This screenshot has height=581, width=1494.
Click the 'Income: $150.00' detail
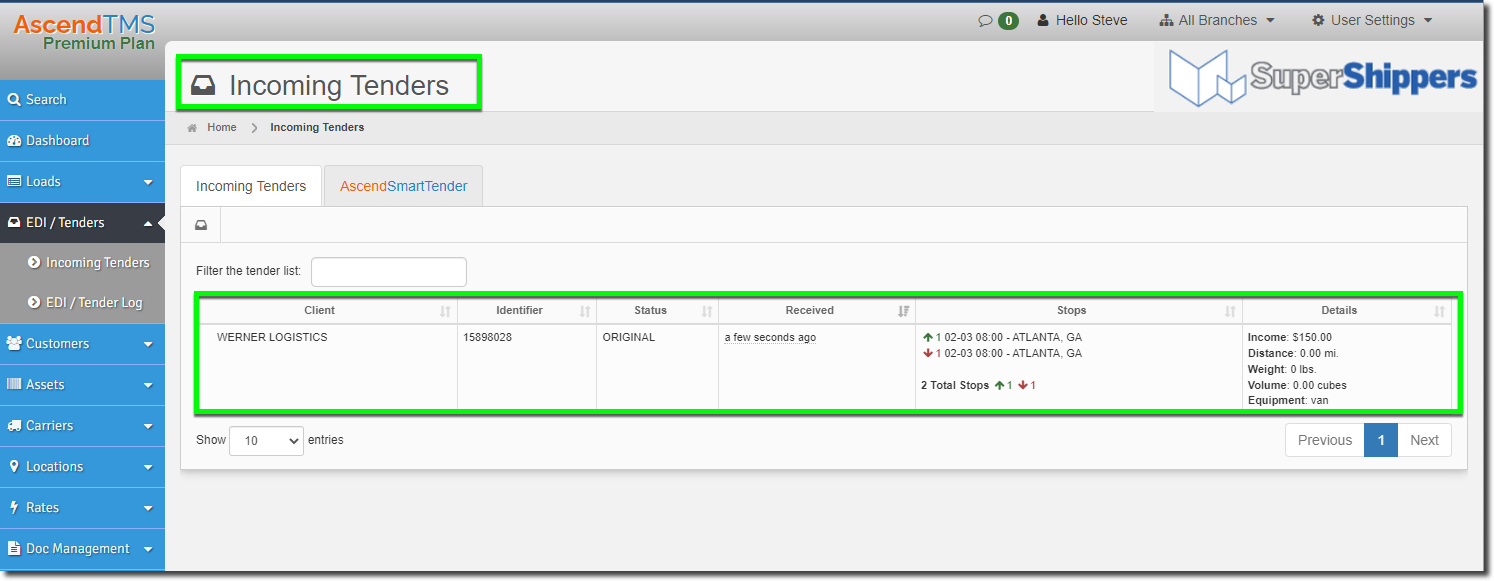point(1290,338)
